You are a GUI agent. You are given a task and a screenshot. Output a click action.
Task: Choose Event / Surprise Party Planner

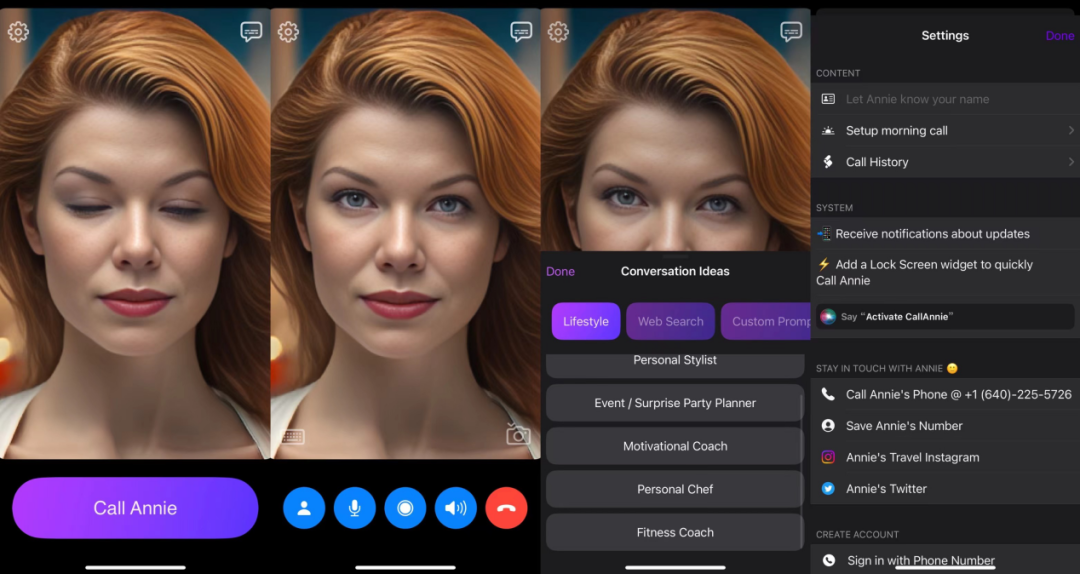[675, 403]
